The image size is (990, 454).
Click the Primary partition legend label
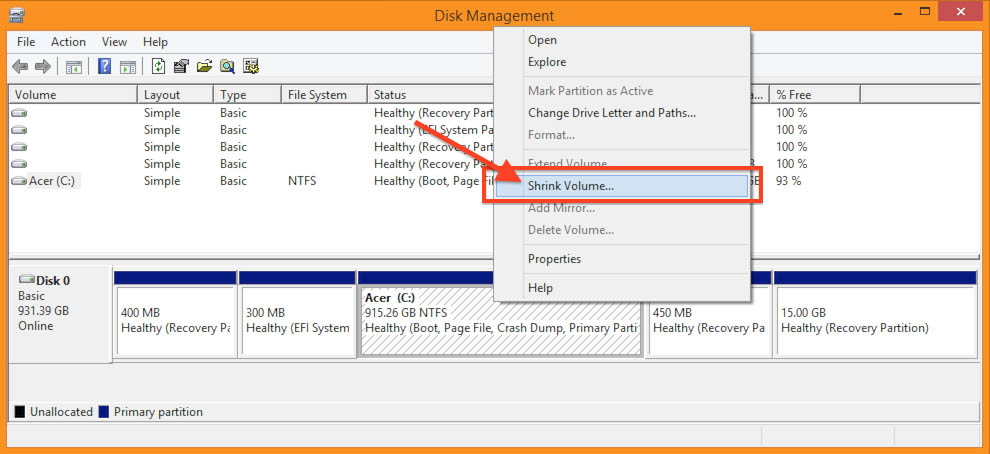(158, 412)
